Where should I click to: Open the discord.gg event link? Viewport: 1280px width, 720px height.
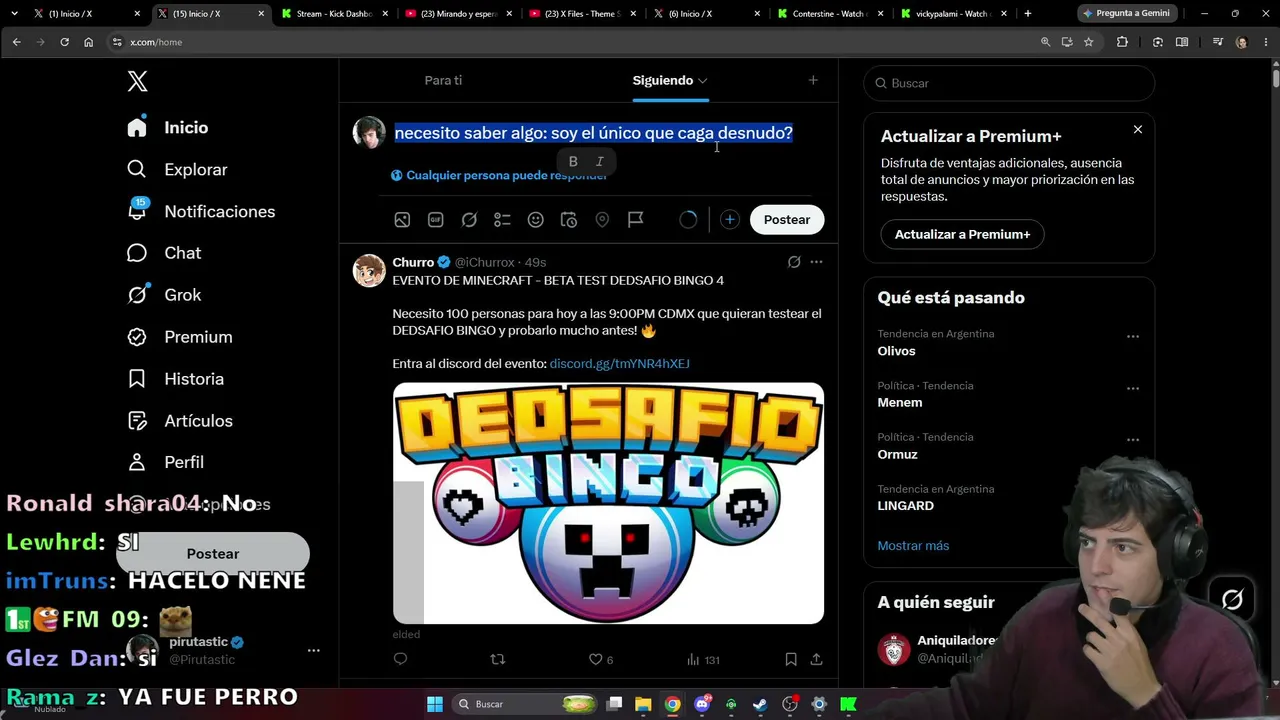pos(619,364)
